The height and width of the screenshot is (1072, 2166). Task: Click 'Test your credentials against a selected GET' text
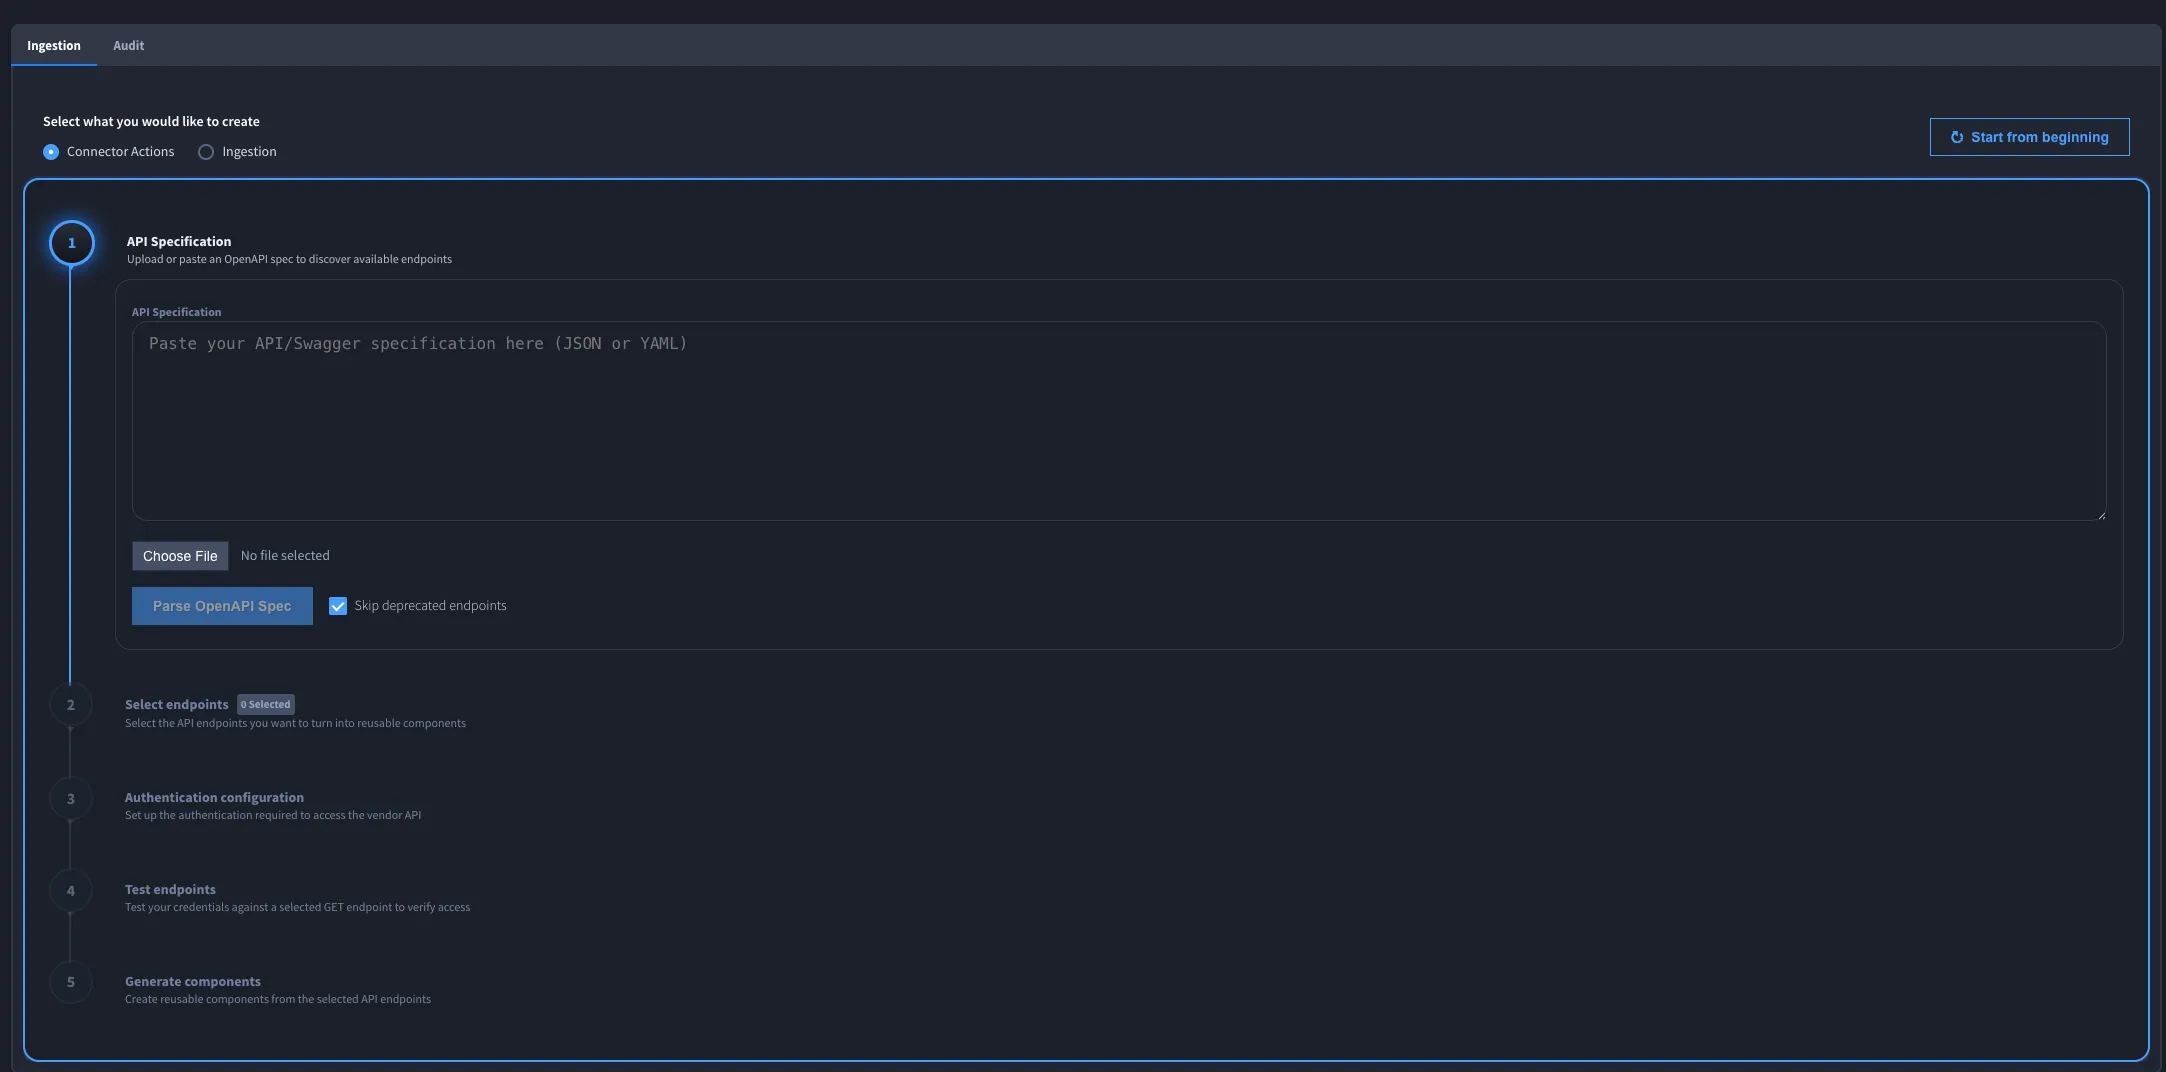click(297, 908)
